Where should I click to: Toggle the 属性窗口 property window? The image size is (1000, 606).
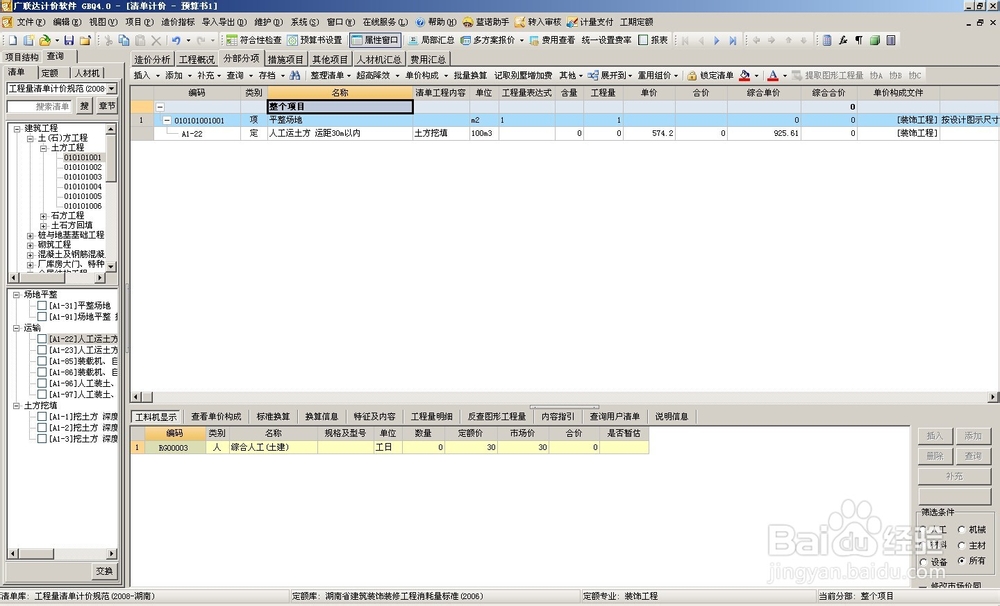point(375,40)
